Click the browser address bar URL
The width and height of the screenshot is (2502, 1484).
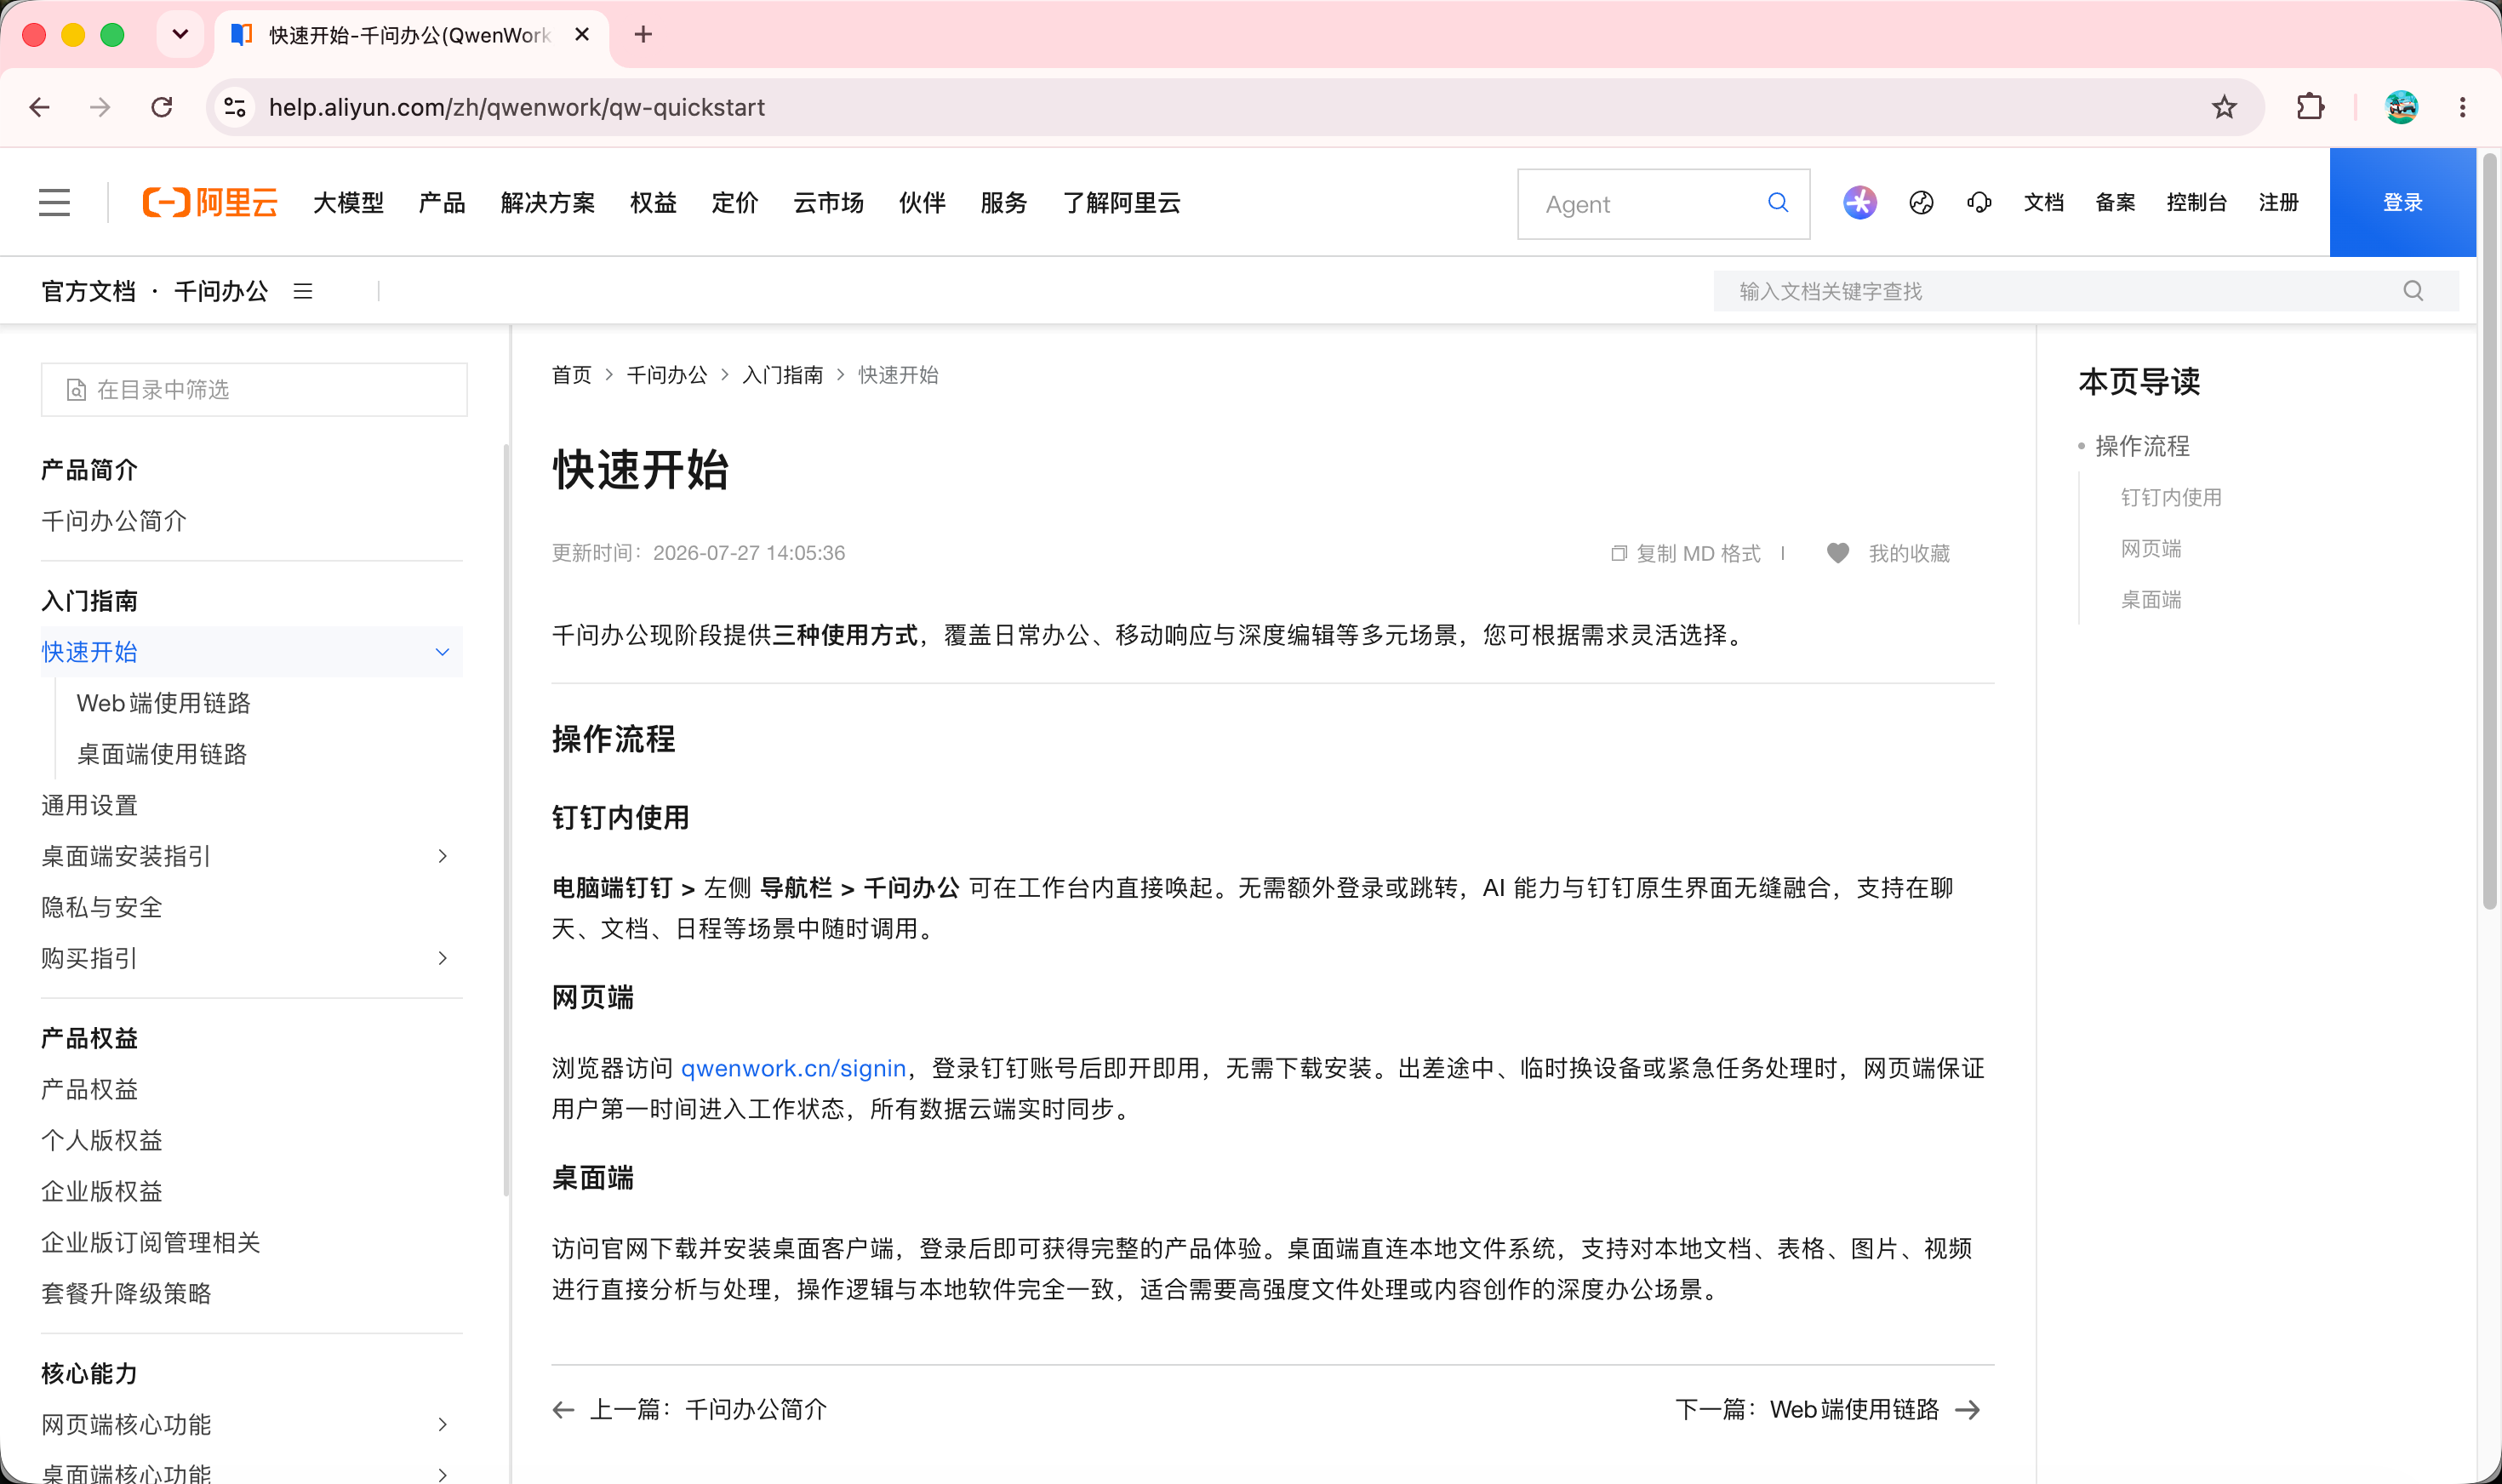(x=516, y=107)
